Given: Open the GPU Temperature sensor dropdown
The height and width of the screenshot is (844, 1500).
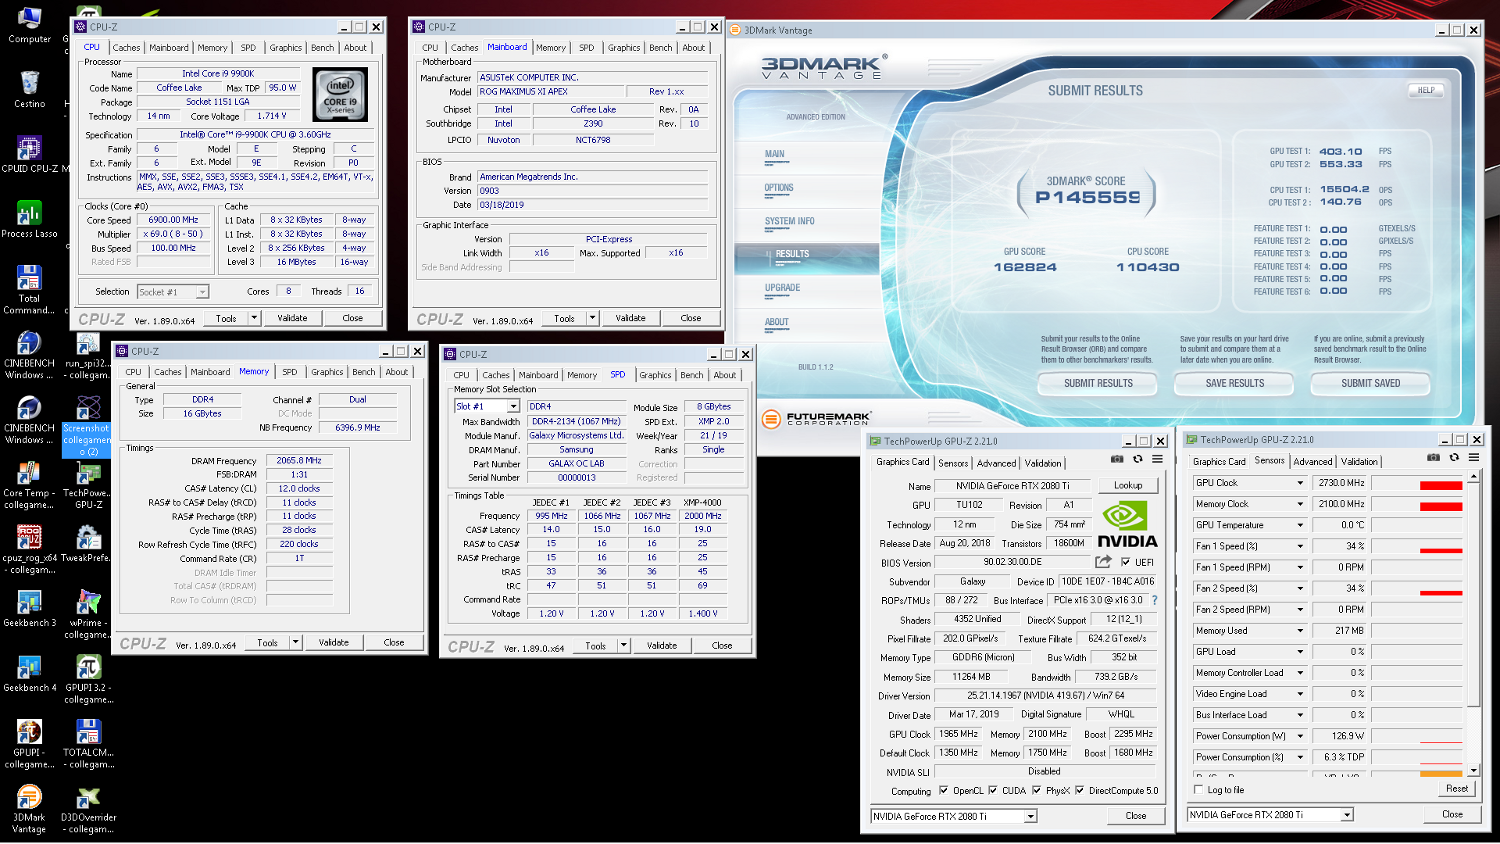Looking at the screenshot, I should [x=1300, y=525].
